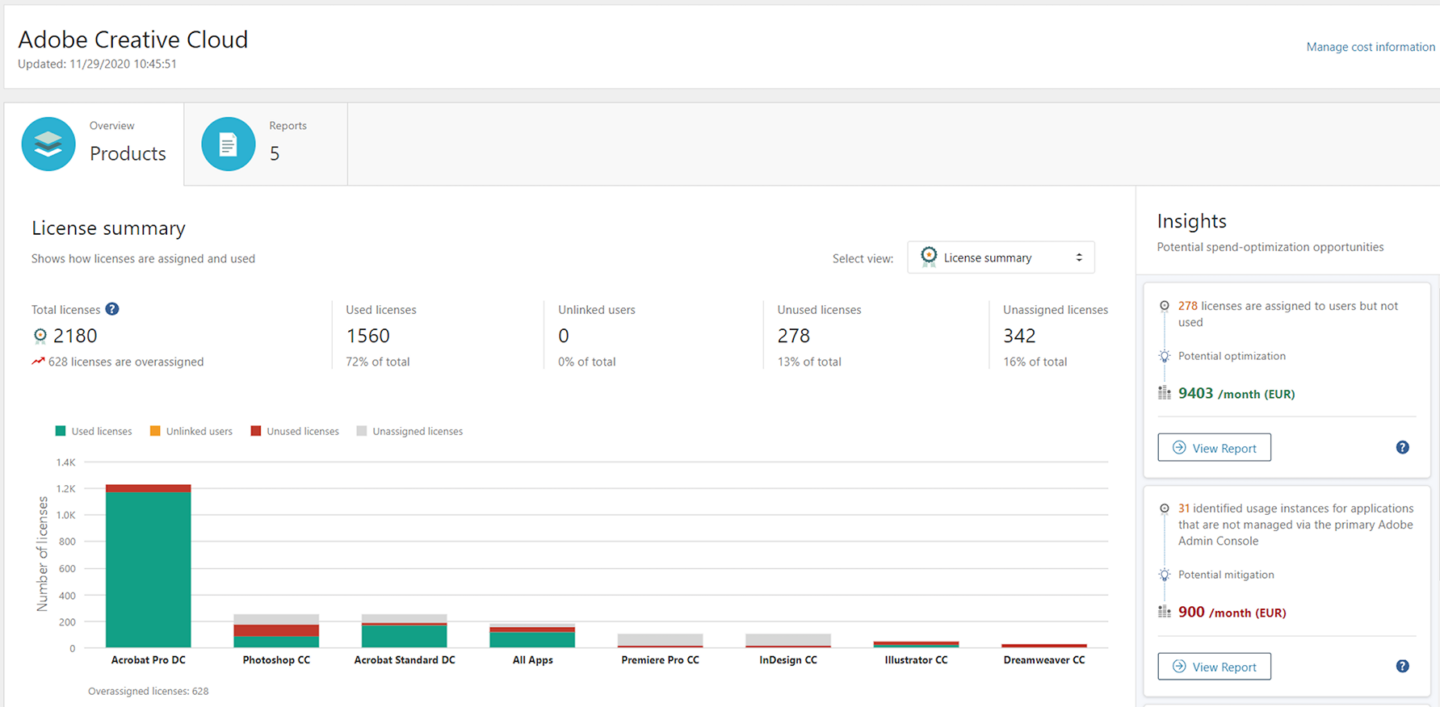Viewport: 1440px width, 707px height.
Task: Click the green Used licenses legend swatch
Action: [61, 431]
